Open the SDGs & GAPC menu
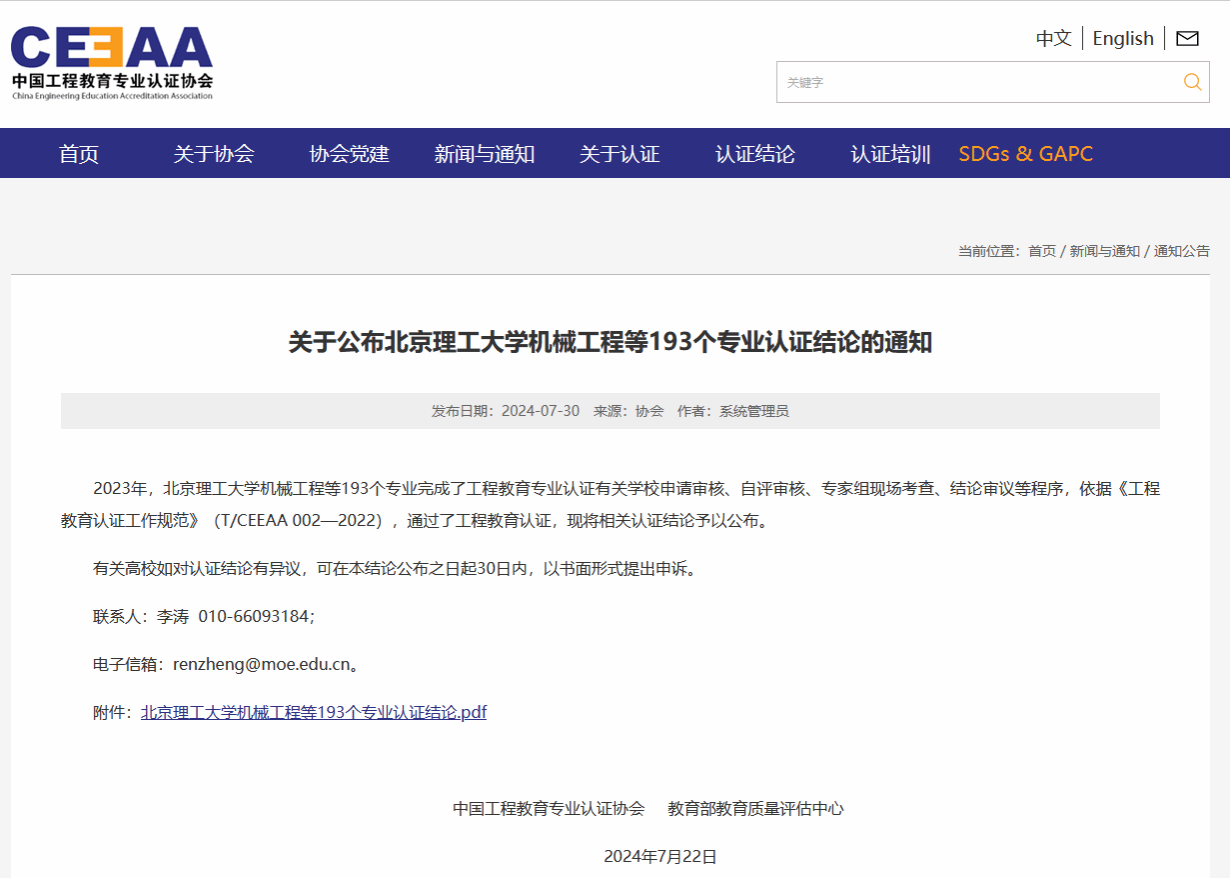The height and width of the screenshot is (879, 1232). pos(1026,154)
